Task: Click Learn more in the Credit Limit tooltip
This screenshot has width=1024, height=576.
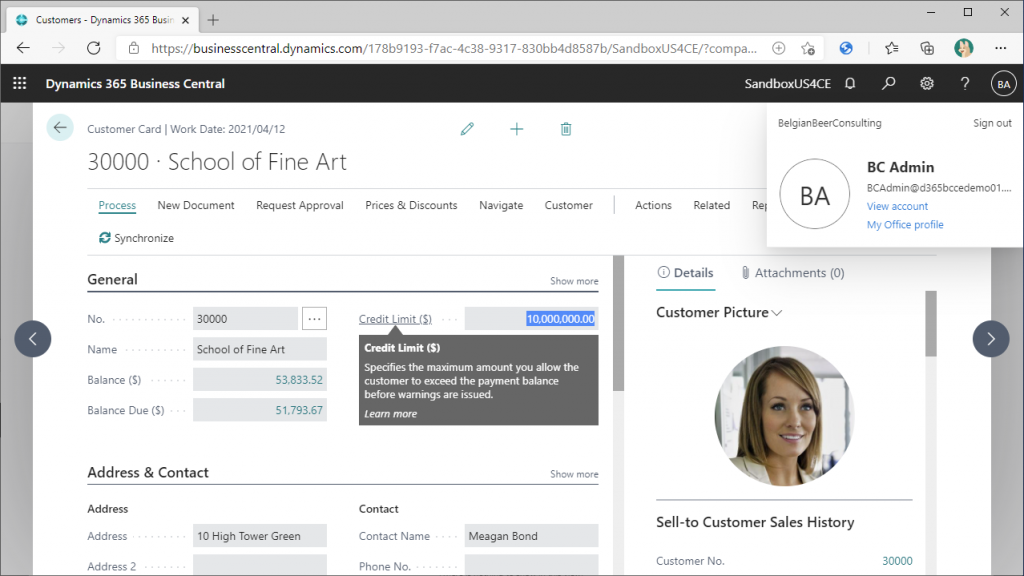Action: tap(391, 413)
